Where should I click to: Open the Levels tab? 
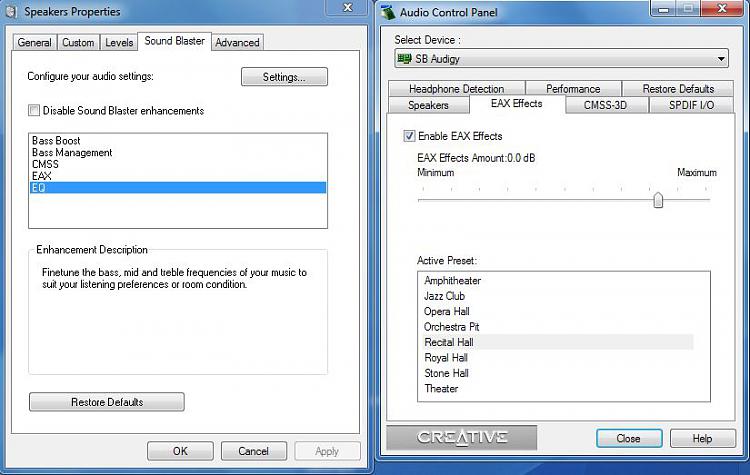tap(119, 42)
